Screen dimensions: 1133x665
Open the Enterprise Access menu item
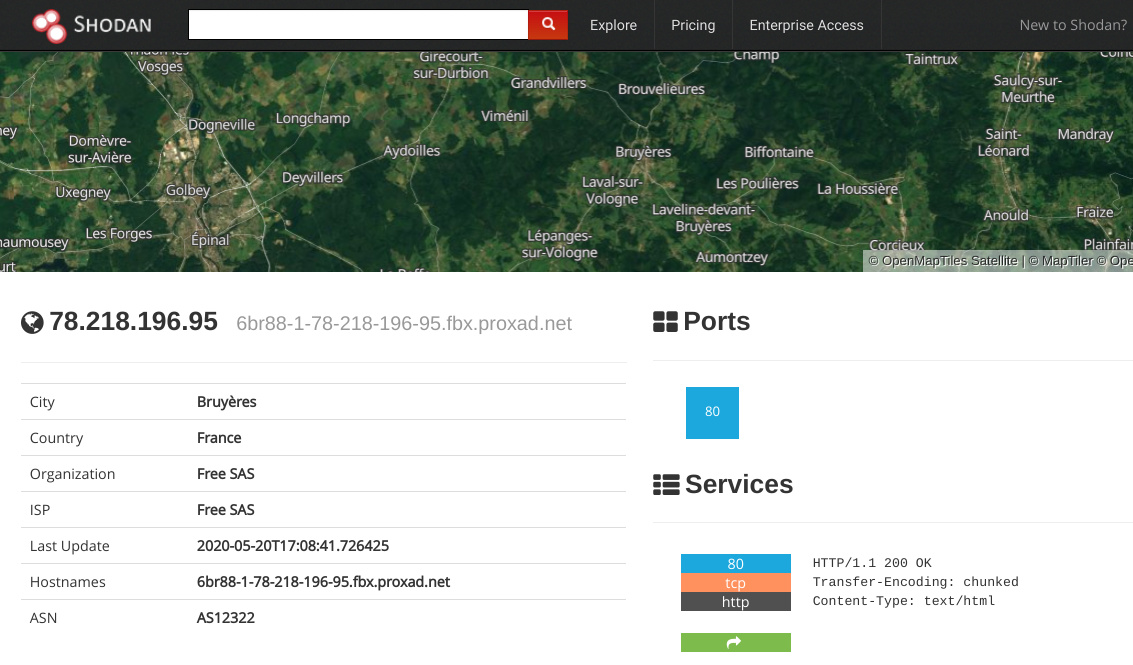806,25
